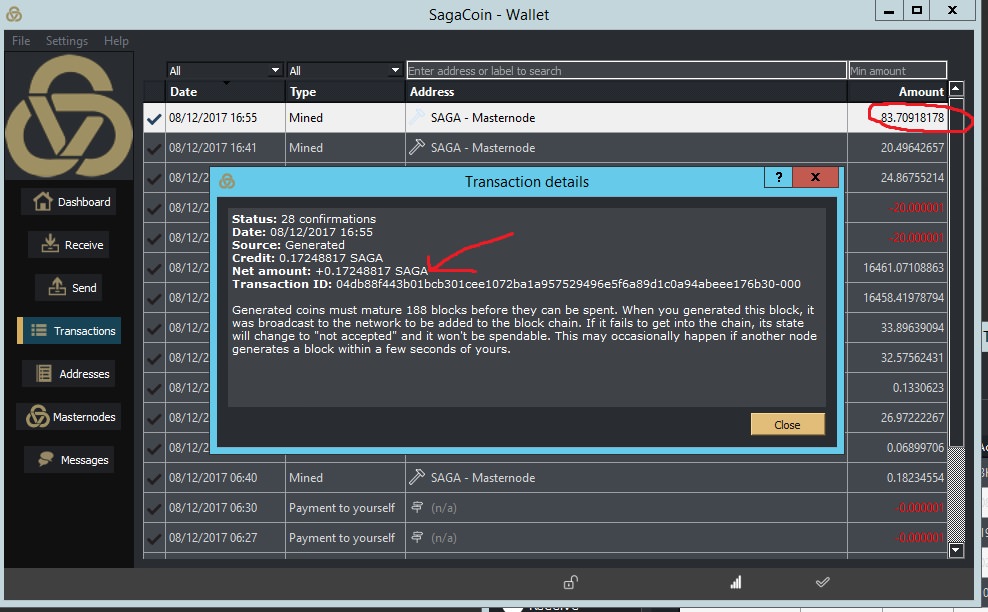Image resolution: width=988 pixels, height=612 pixels.
Task: Click the pickaxe icon in 16:41 Masternode row
Action: tap(416, 147)
